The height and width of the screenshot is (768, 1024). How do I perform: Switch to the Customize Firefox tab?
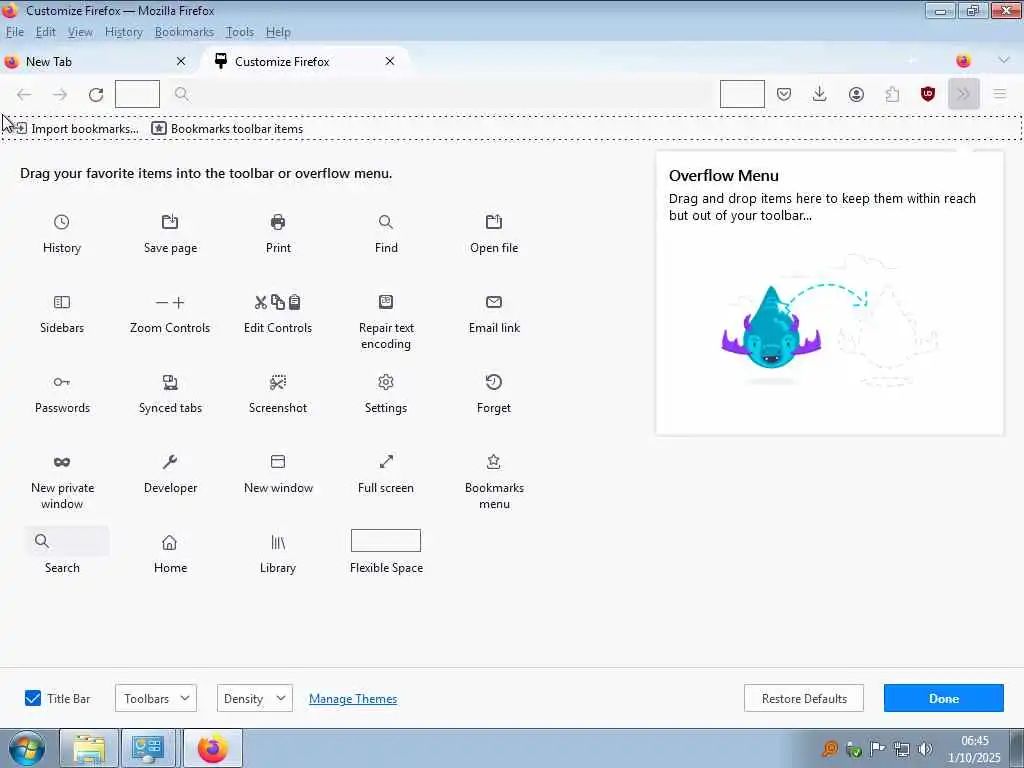pyautogui.click(x=306, y=61)
